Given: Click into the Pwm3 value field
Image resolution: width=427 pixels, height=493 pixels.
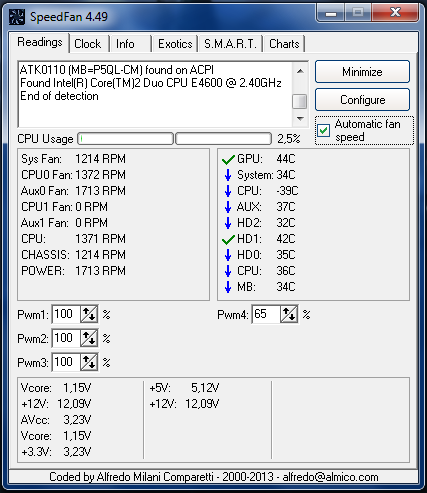Looking at the screenshot, I should (66, 362).
